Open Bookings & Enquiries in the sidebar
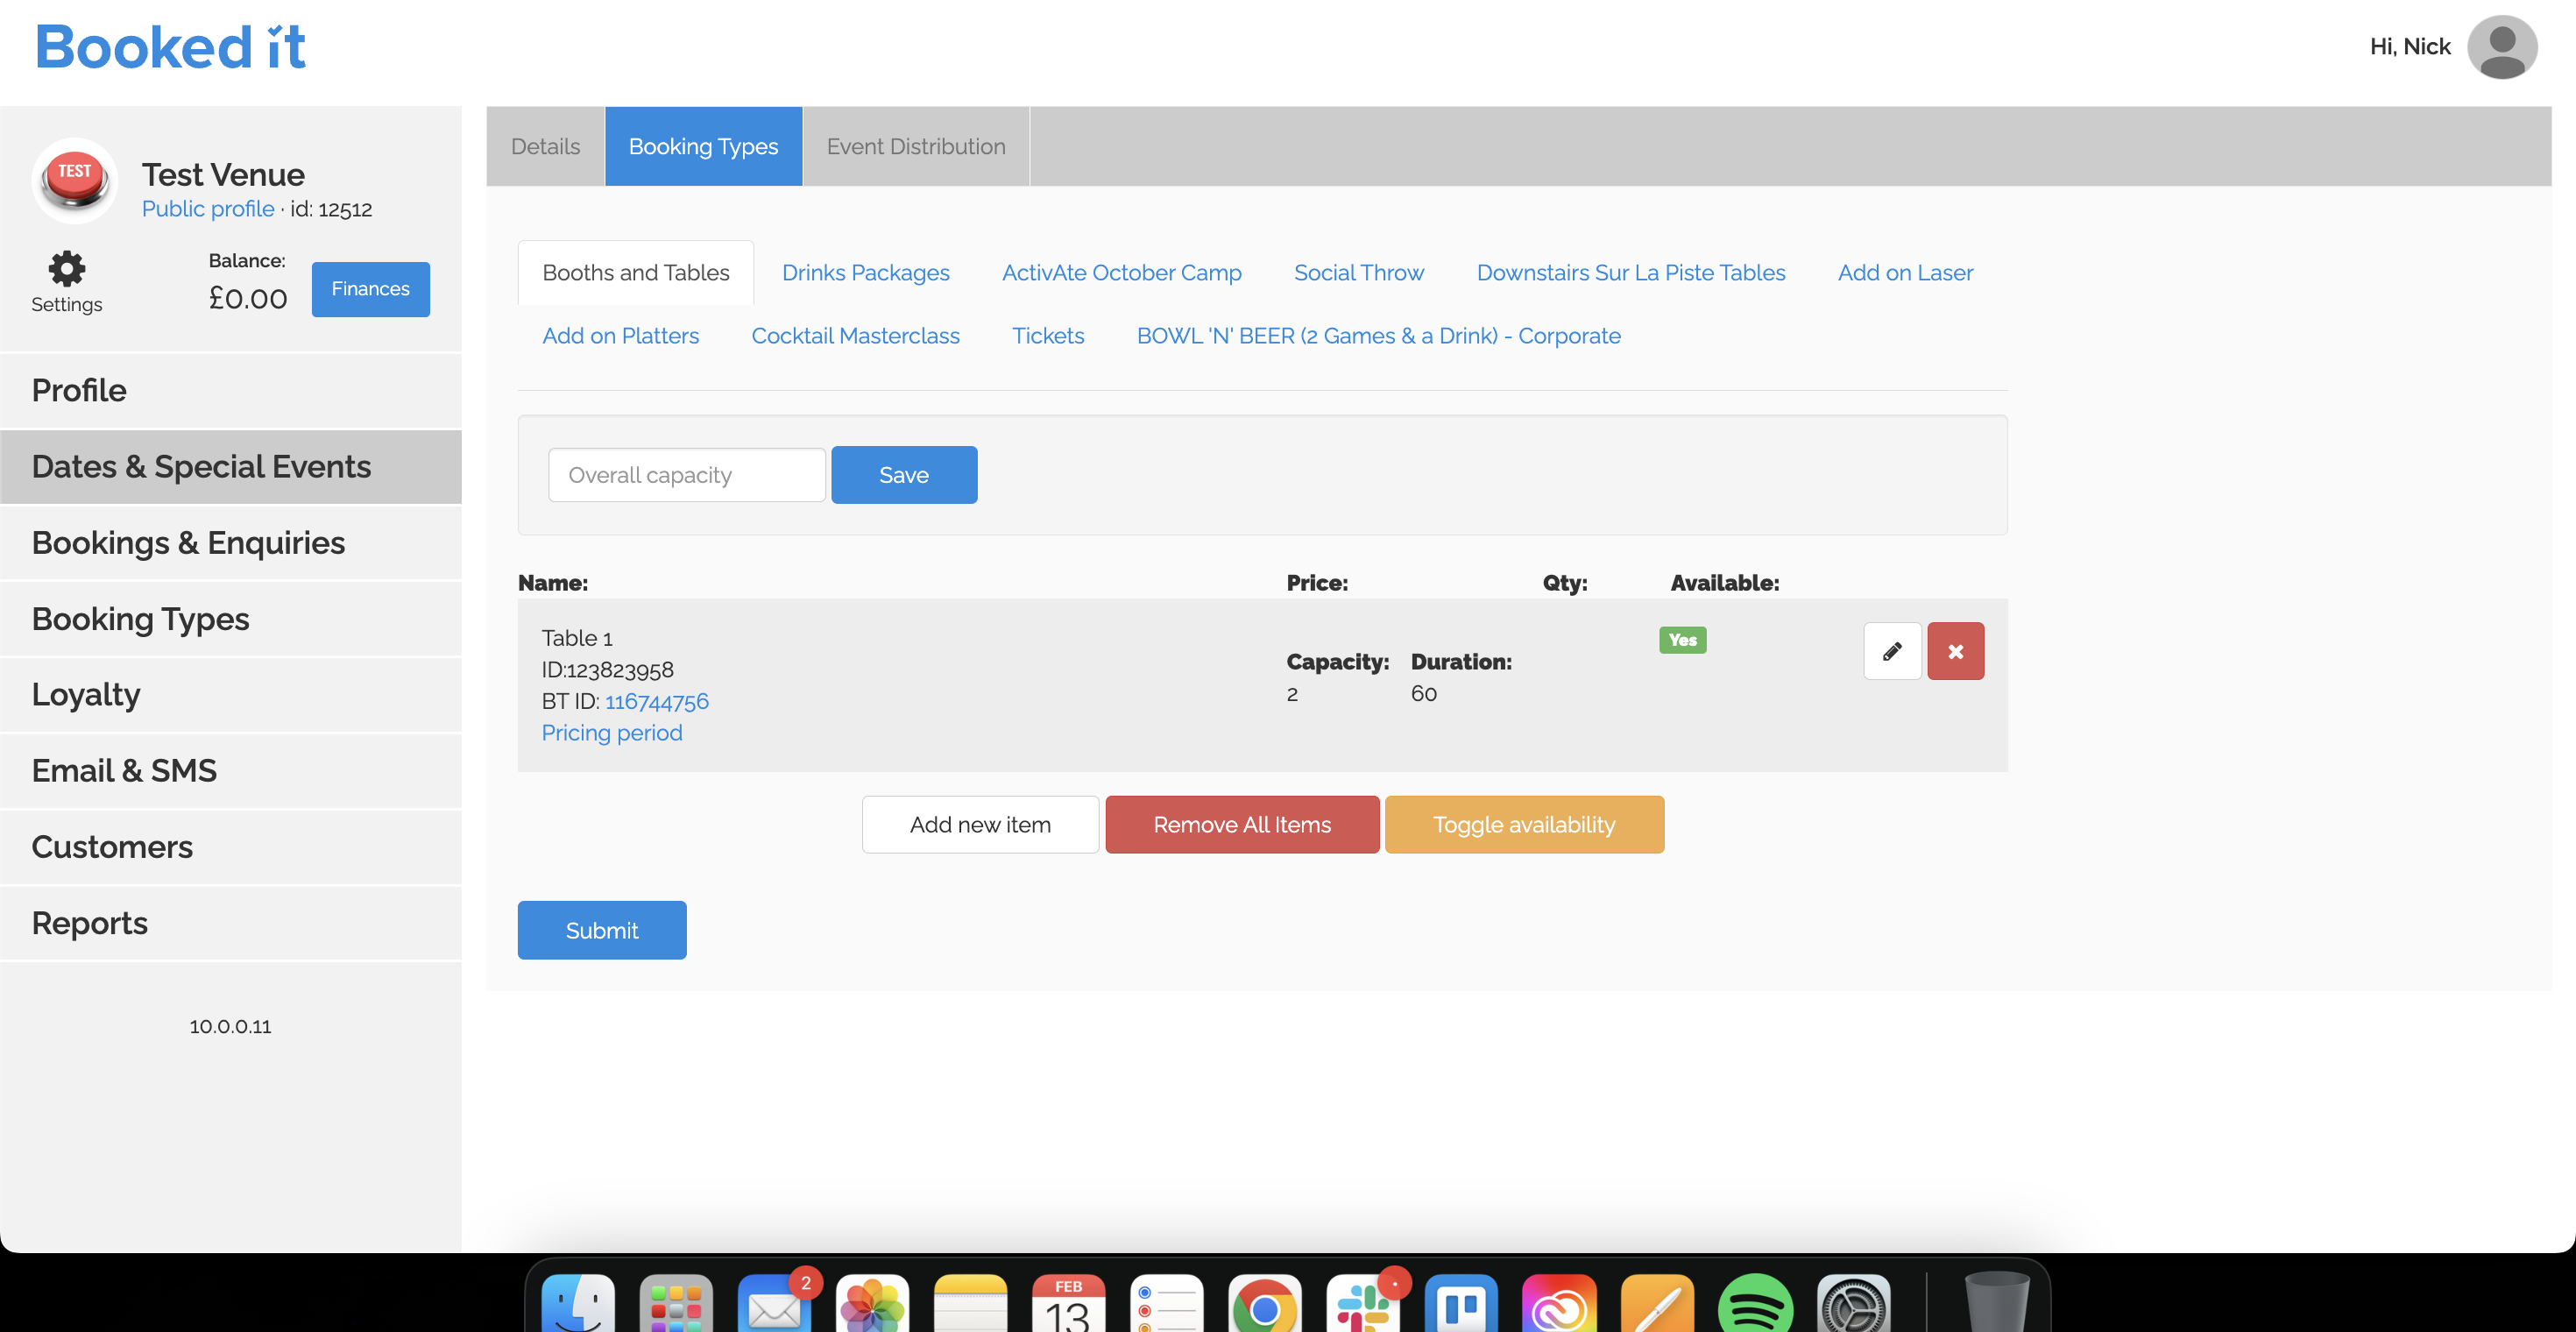The height and width of the screenshot is (1332, 2576). pos(188,542)
